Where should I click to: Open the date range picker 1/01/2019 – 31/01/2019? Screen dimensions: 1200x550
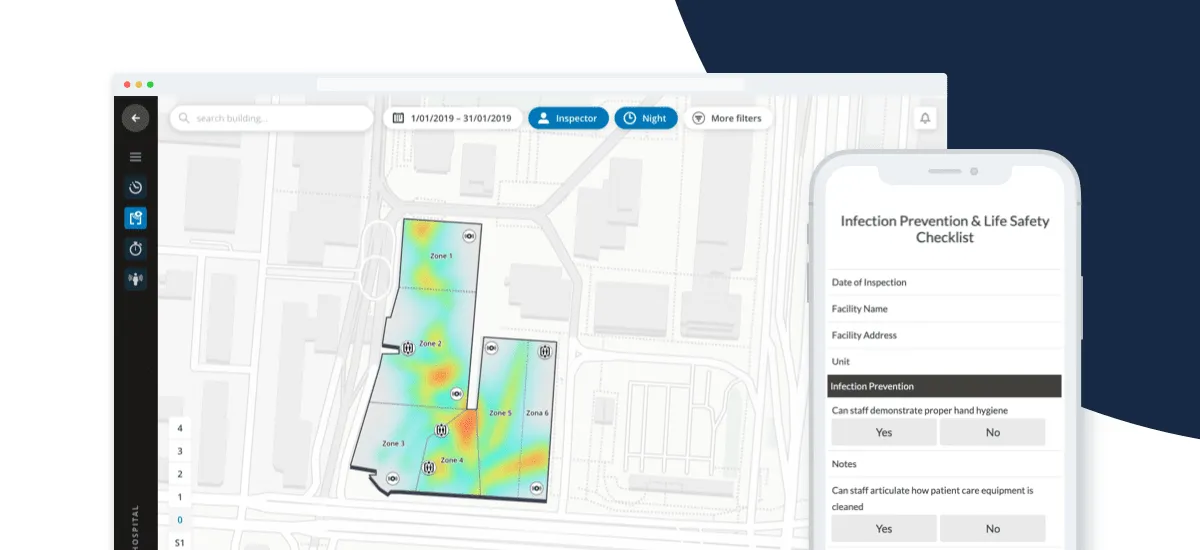[452, 118]
